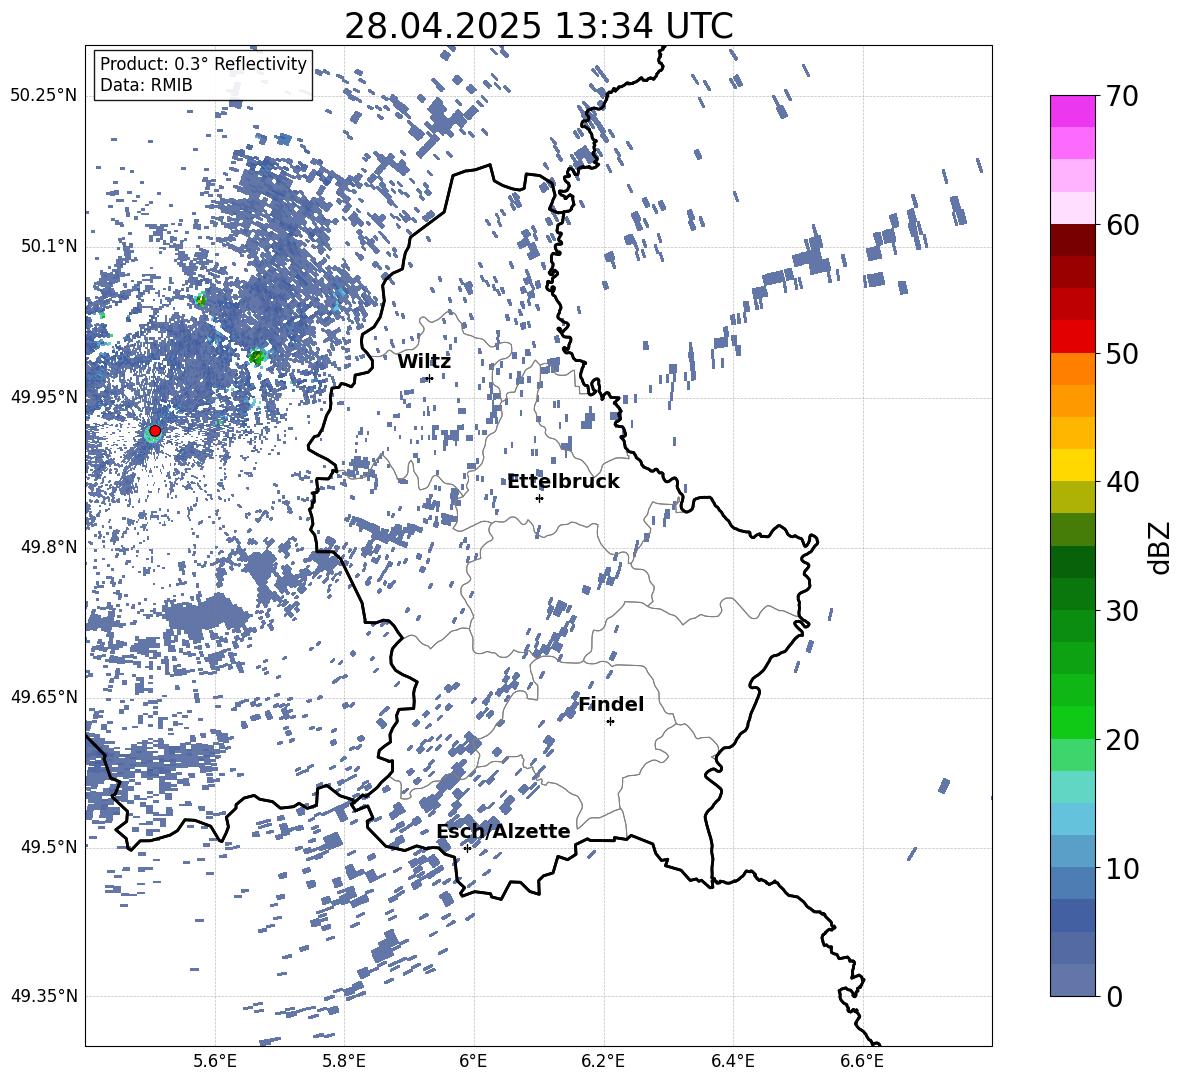
Task: Click the magenta top segment of colorbar
Action: coord(1072,112)
